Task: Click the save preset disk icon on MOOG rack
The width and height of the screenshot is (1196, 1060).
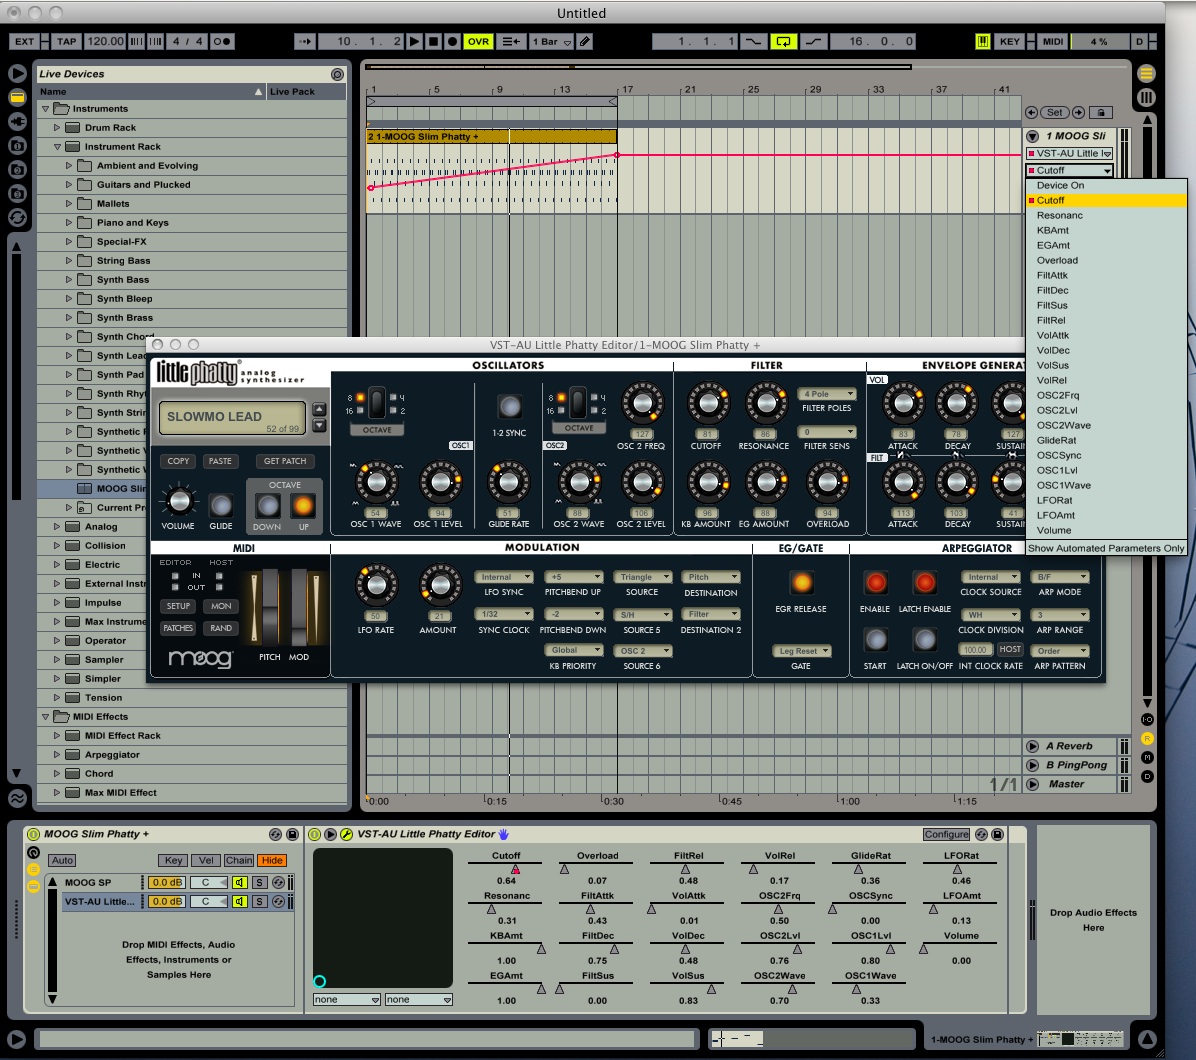Action: pyautogui.click(x=292, y=834)
